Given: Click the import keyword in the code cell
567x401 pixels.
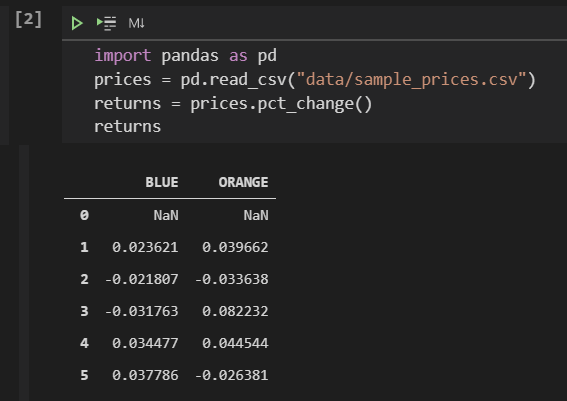Looking at the screenshot, I should 123,56.
